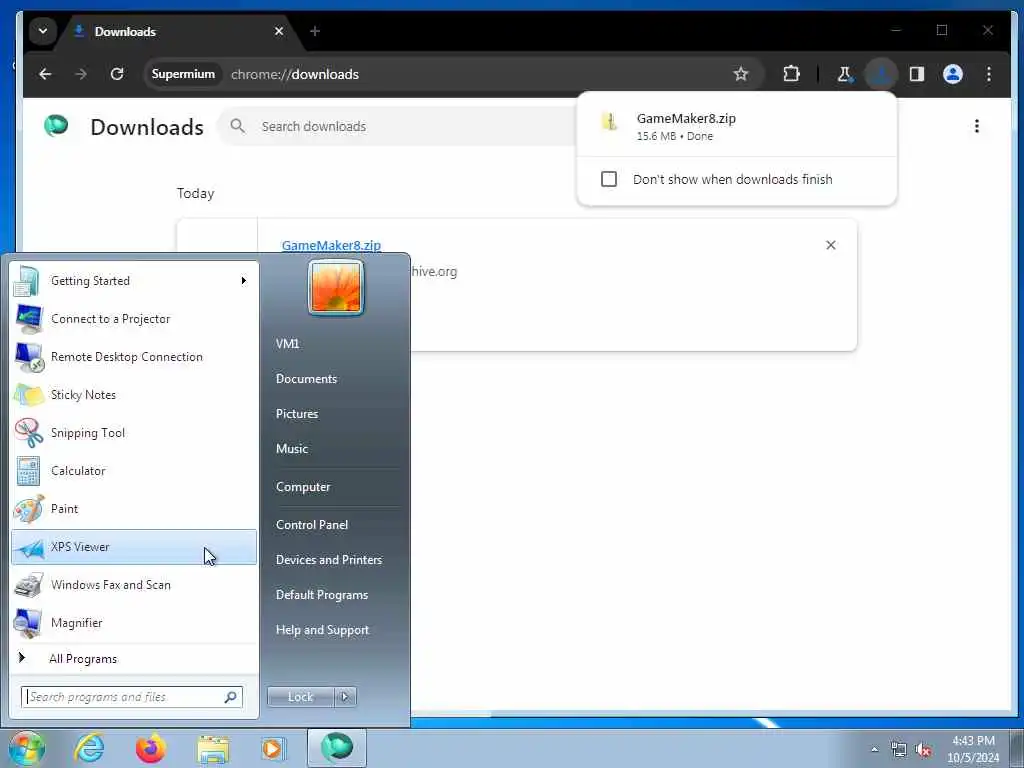This screenshot has width=1024, height=768.
Task: Open Documents from Start menu
Action: 306,379
